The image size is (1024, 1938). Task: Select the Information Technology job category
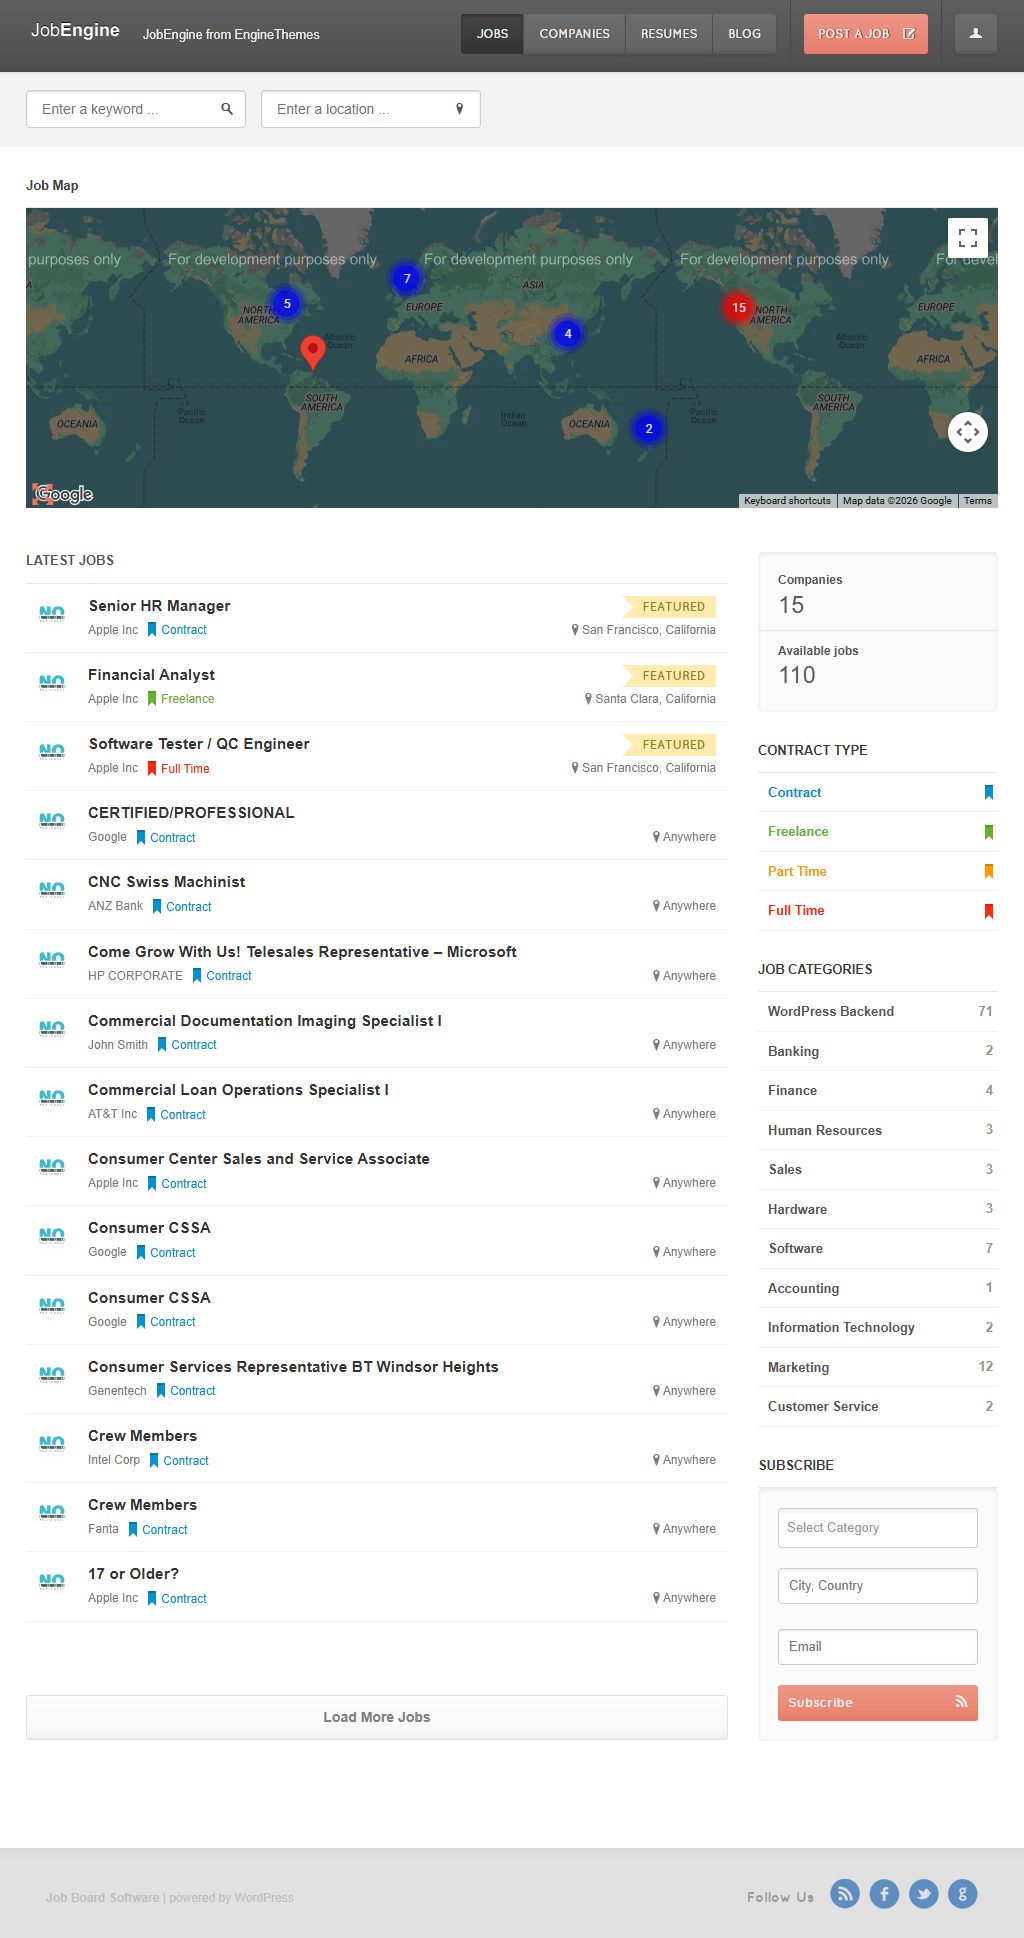click(841, 1327)
